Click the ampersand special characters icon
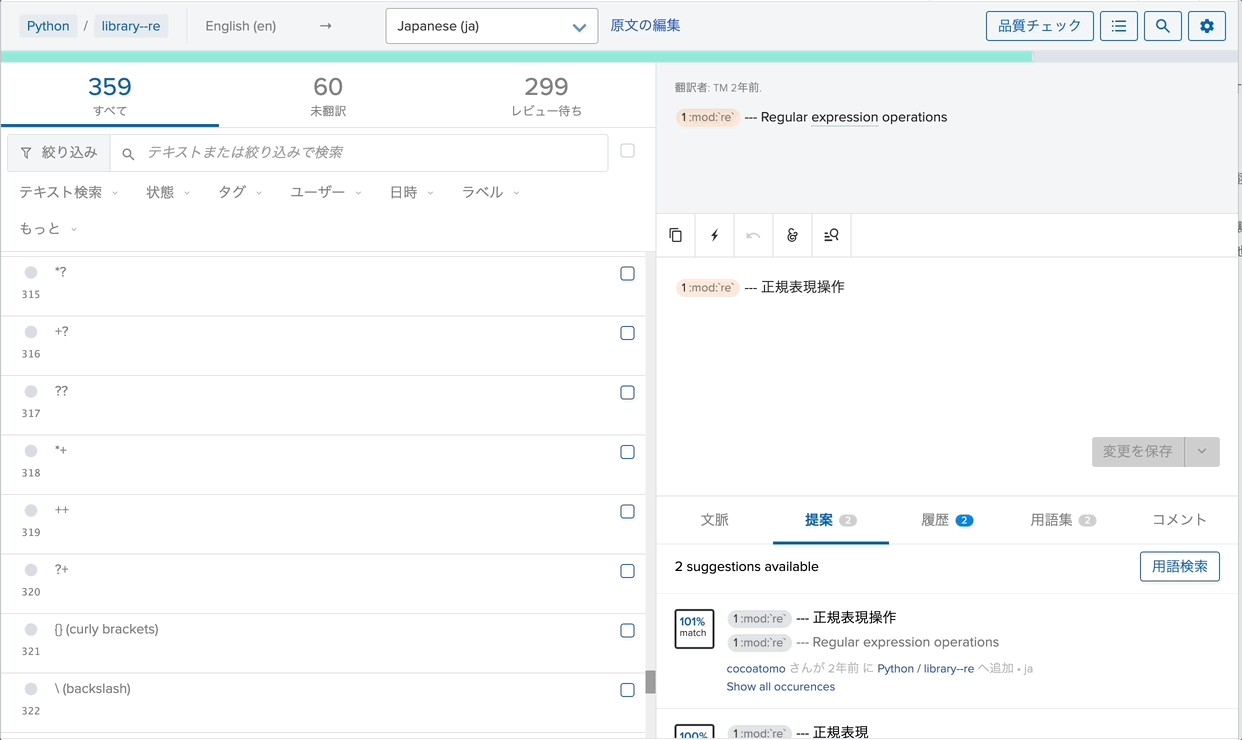This screenshot has width=1242, height=740. tap(792, 235)
